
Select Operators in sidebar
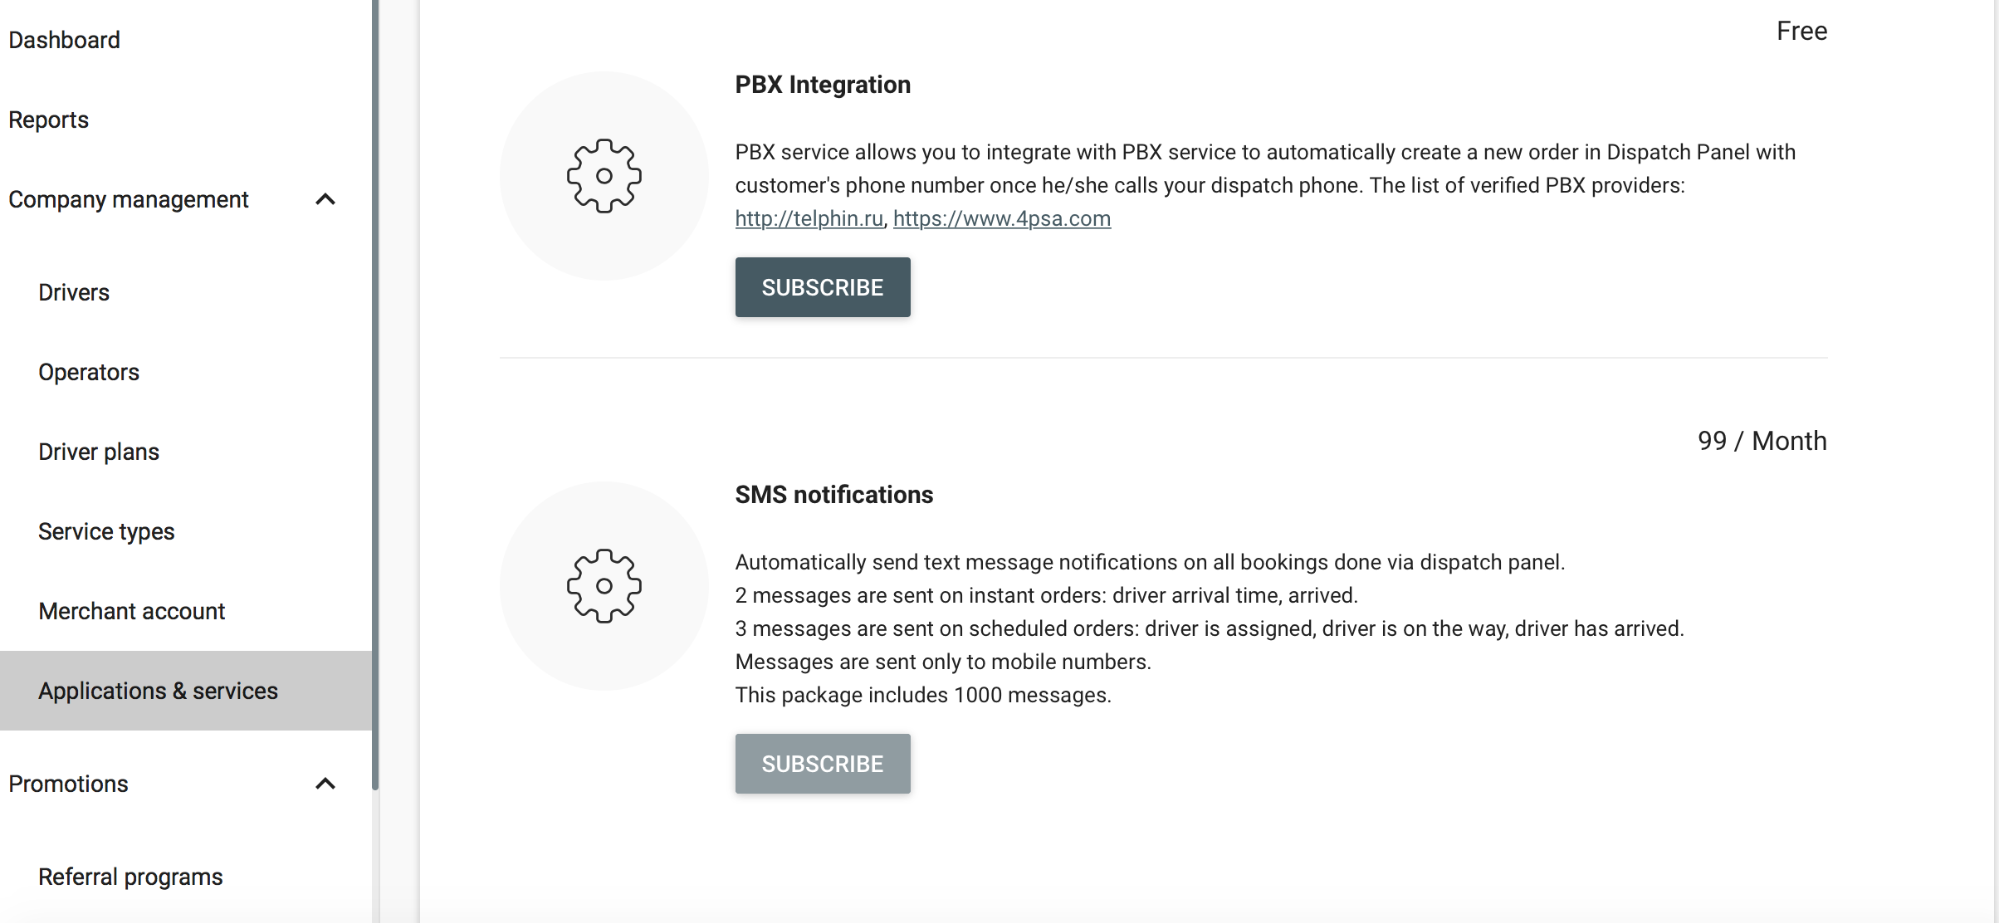tap(89, 372)
